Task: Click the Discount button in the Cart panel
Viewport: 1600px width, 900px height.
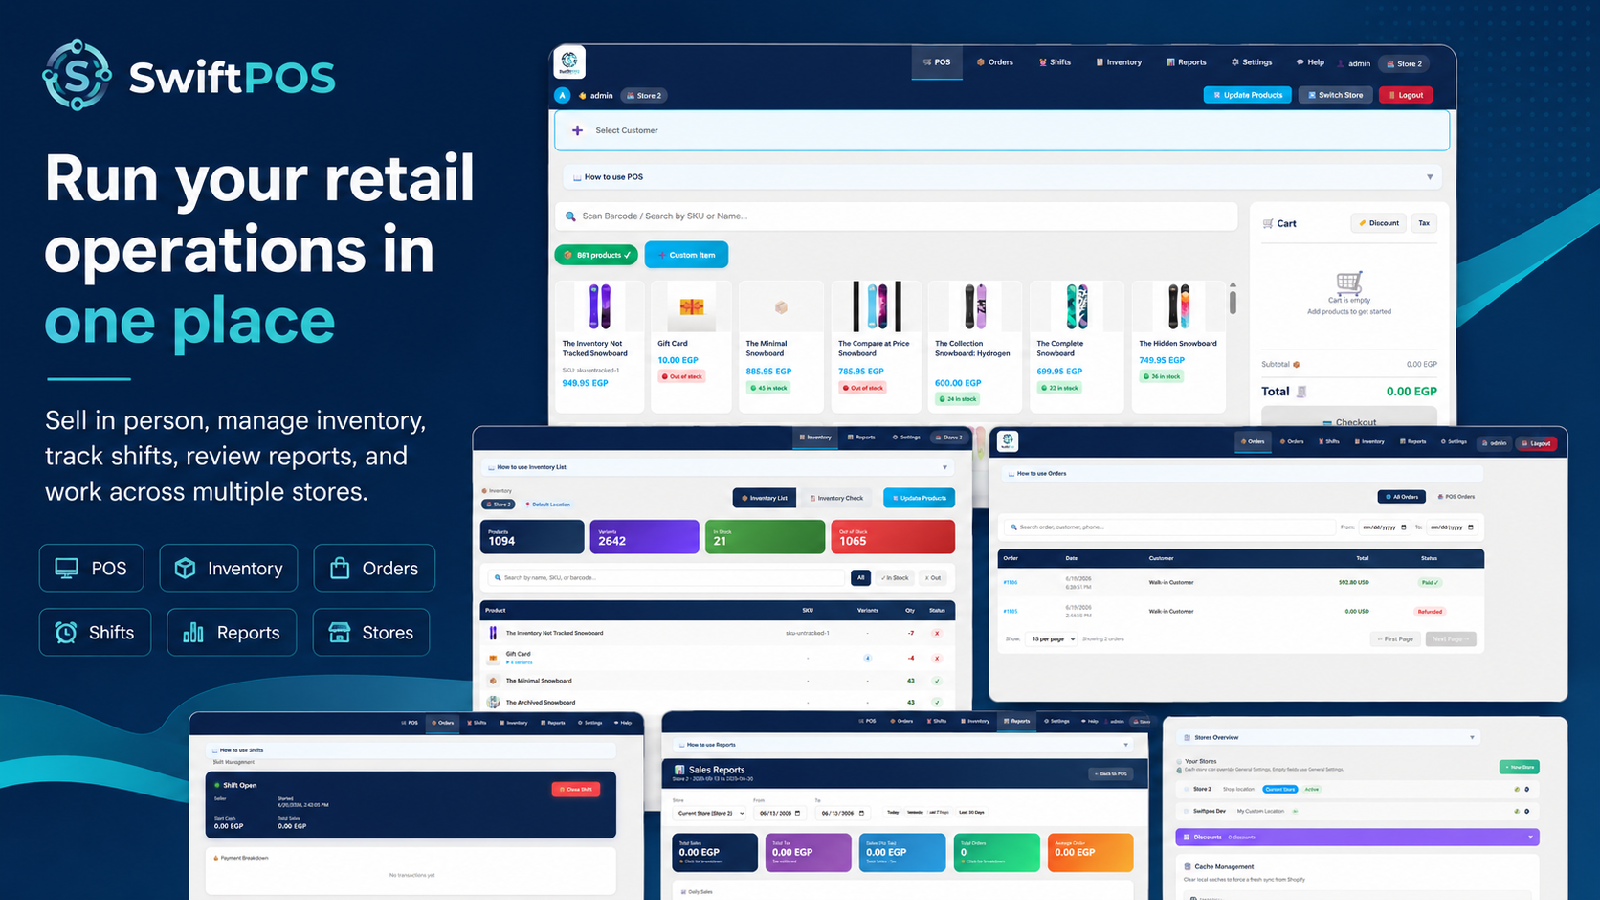Action: tap(1379, 223)
